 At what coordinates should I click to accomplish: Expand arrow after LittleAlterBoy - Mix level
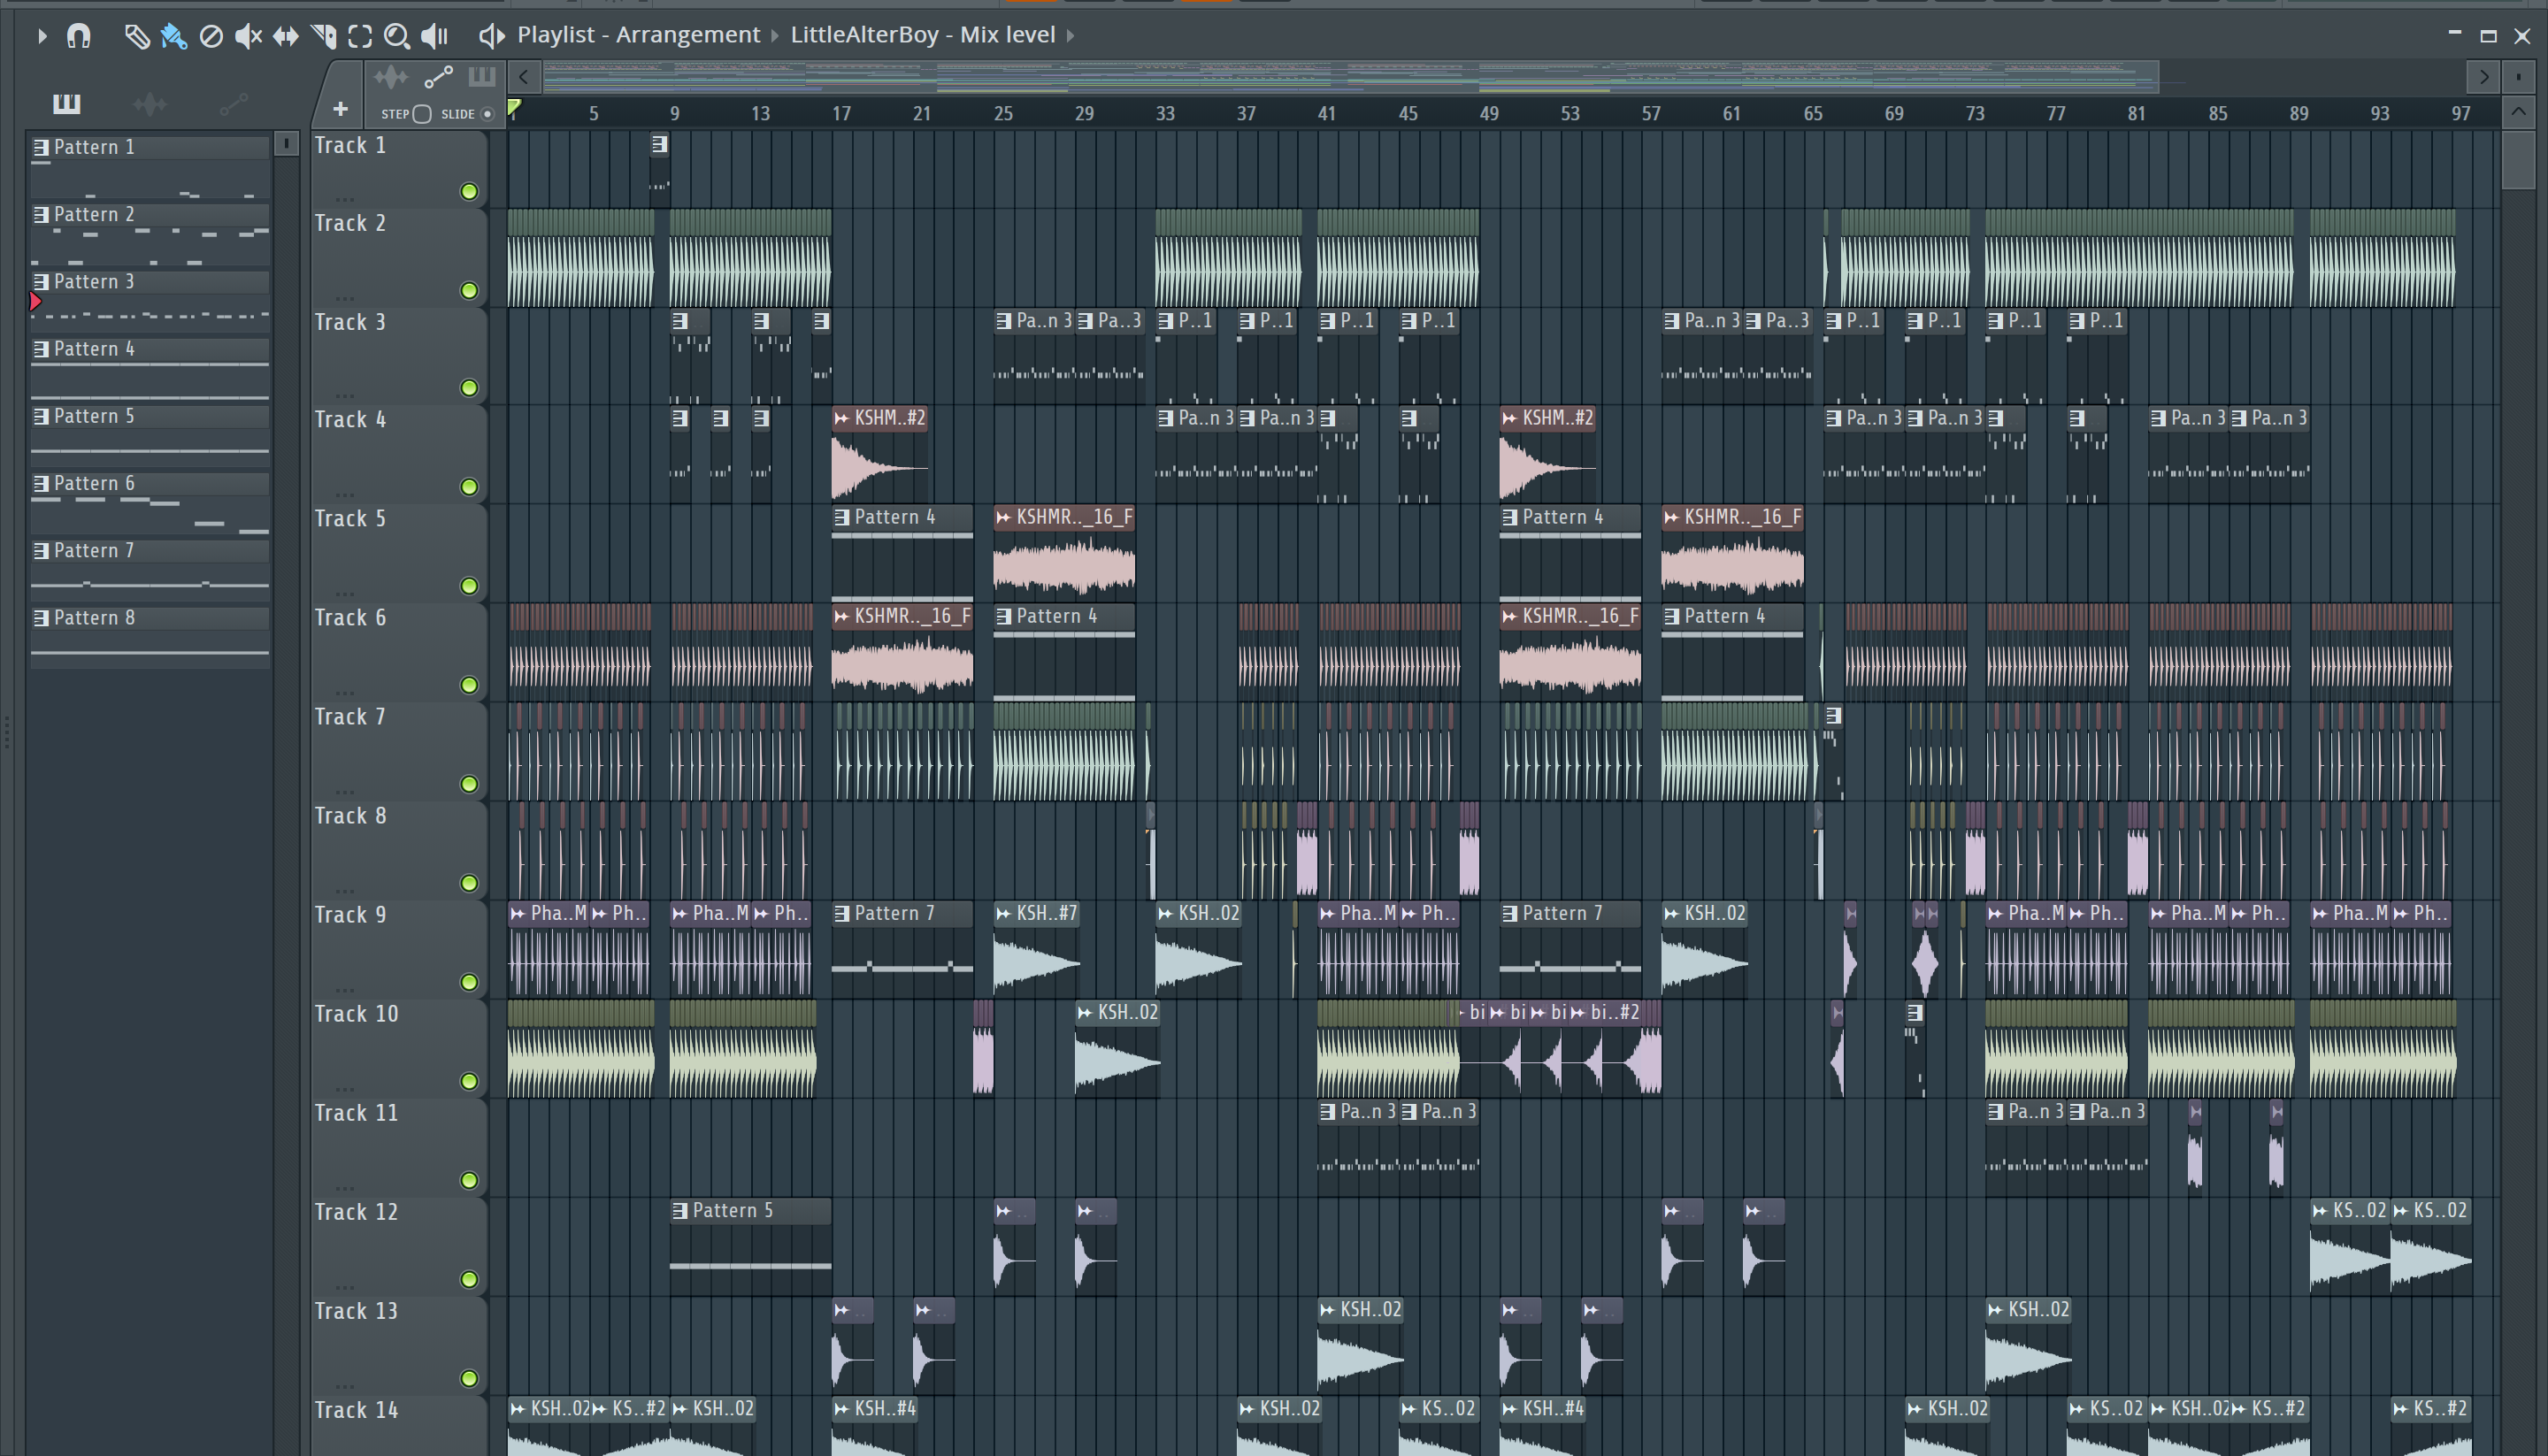click(x=1070, y=36)
